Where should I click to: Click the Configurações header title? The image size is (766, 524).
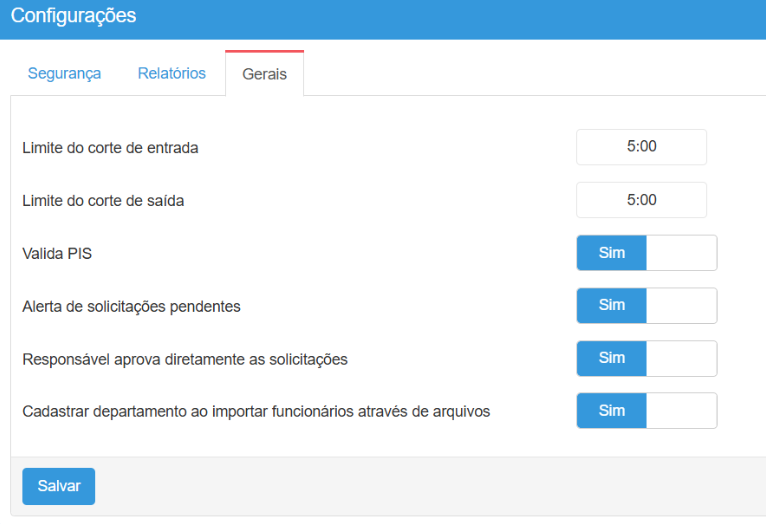pyautogui.click(x=73, y=17)
